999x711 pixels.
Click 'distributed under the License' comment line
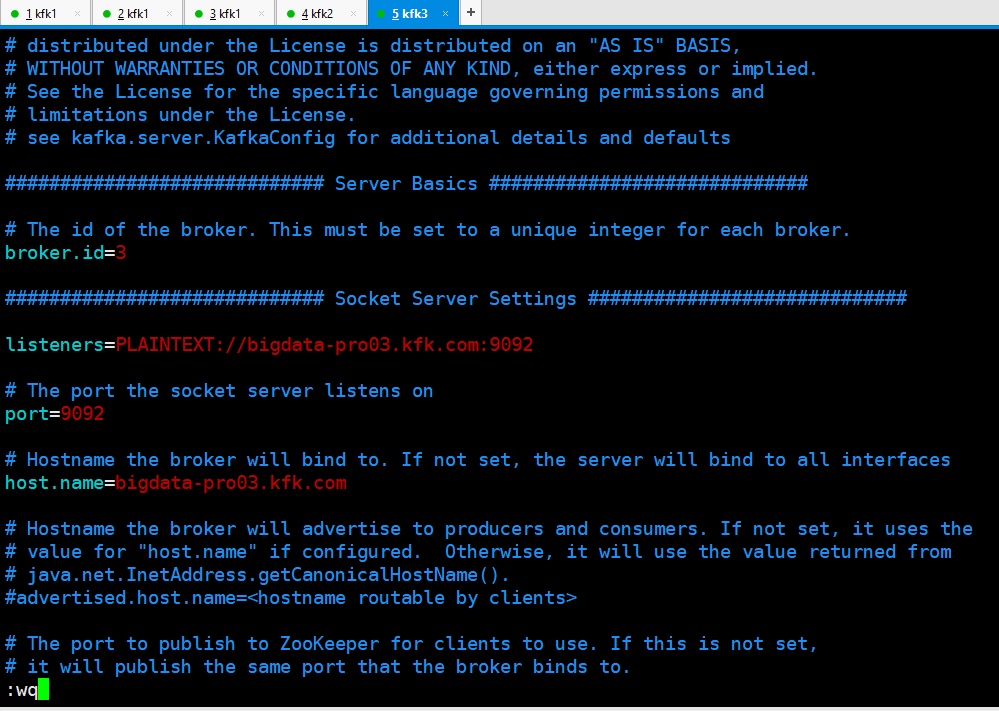[373, 46]
